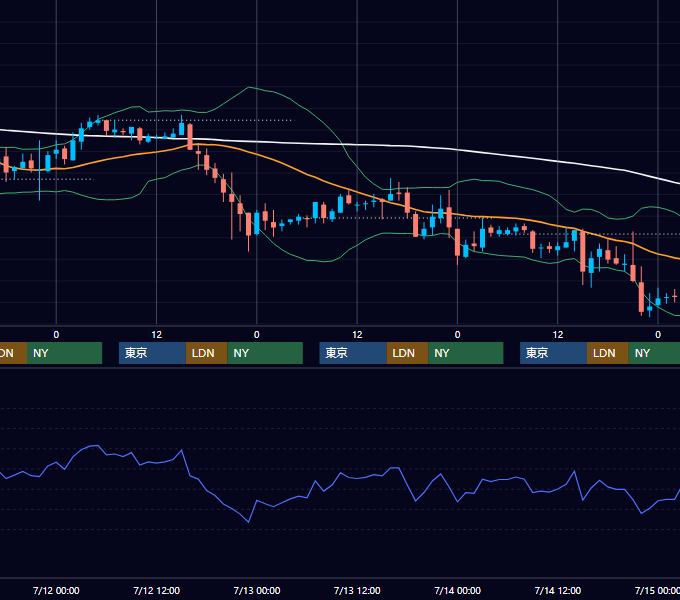680x600 pixels.
Task: Click the LDN session block for 7/13
Action: point(407,353)
